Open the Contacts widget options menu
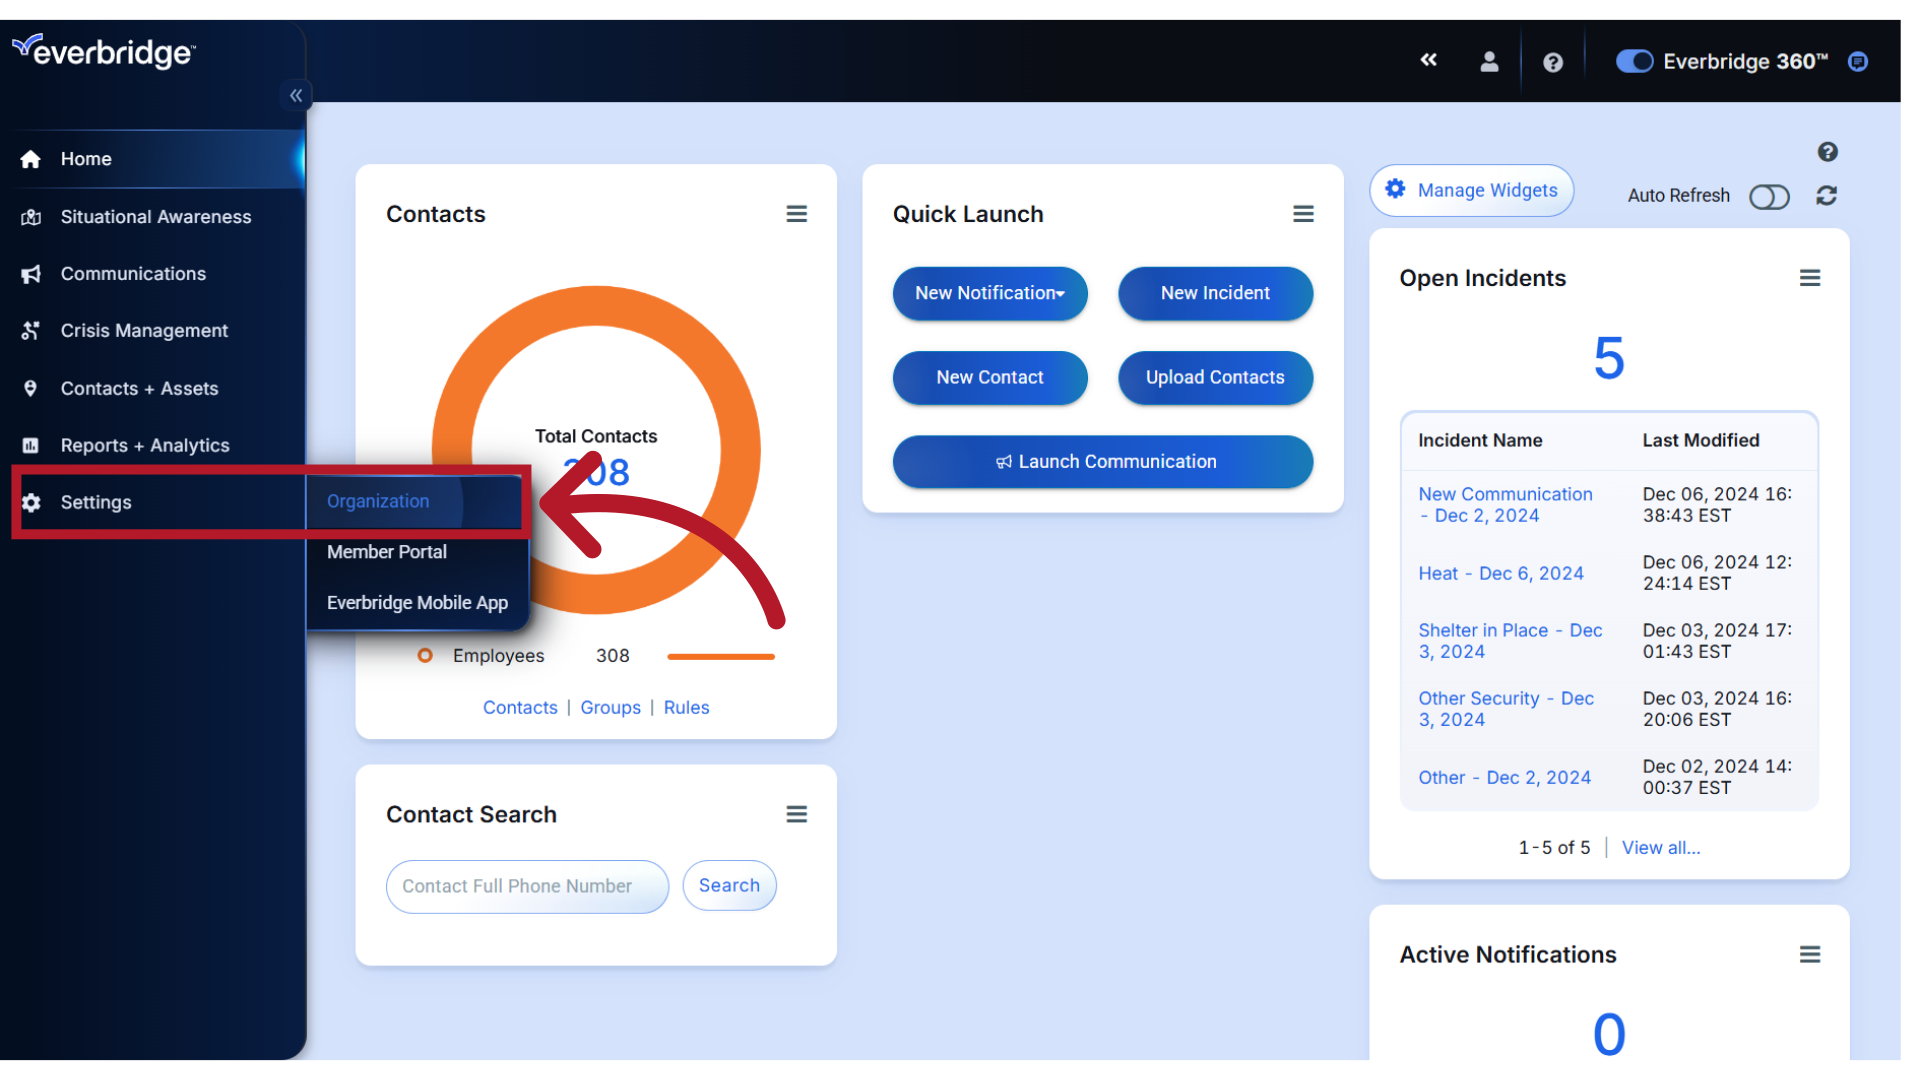The height and width of the screenshot is (1080, 1920). (797, 213)
